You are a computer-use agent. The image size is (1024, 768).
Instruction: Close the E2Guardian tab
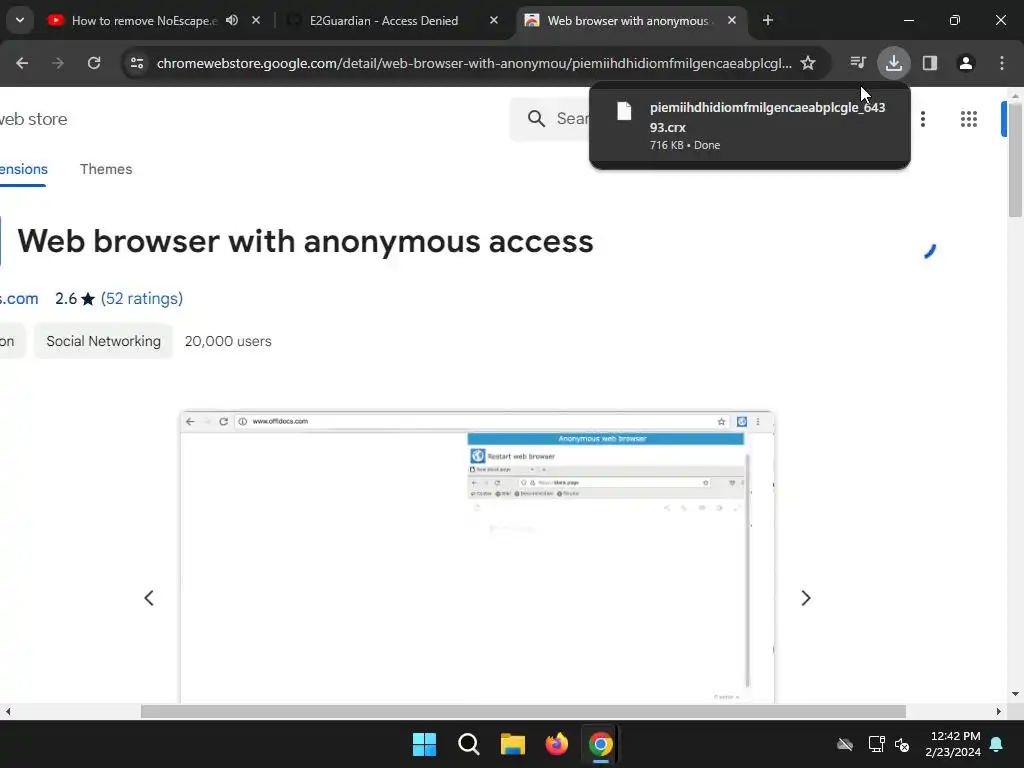494,20
